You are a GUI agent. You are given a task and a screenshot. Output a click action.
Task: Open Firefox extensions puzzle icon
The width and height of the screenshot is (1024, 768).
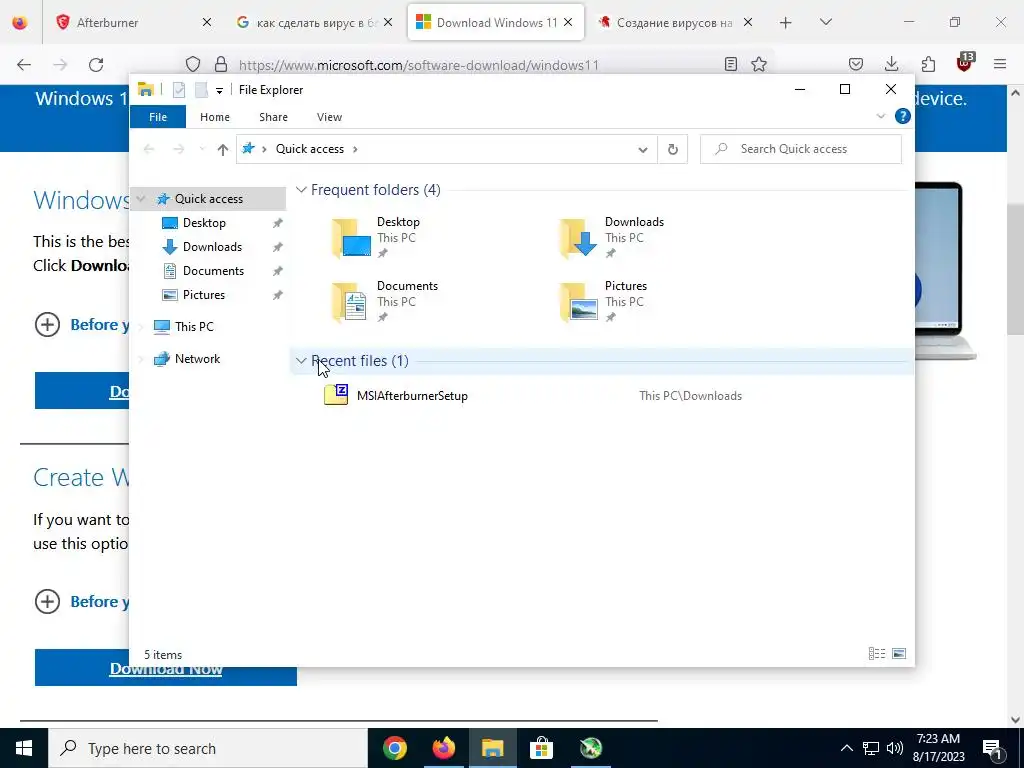click(928, 64)
